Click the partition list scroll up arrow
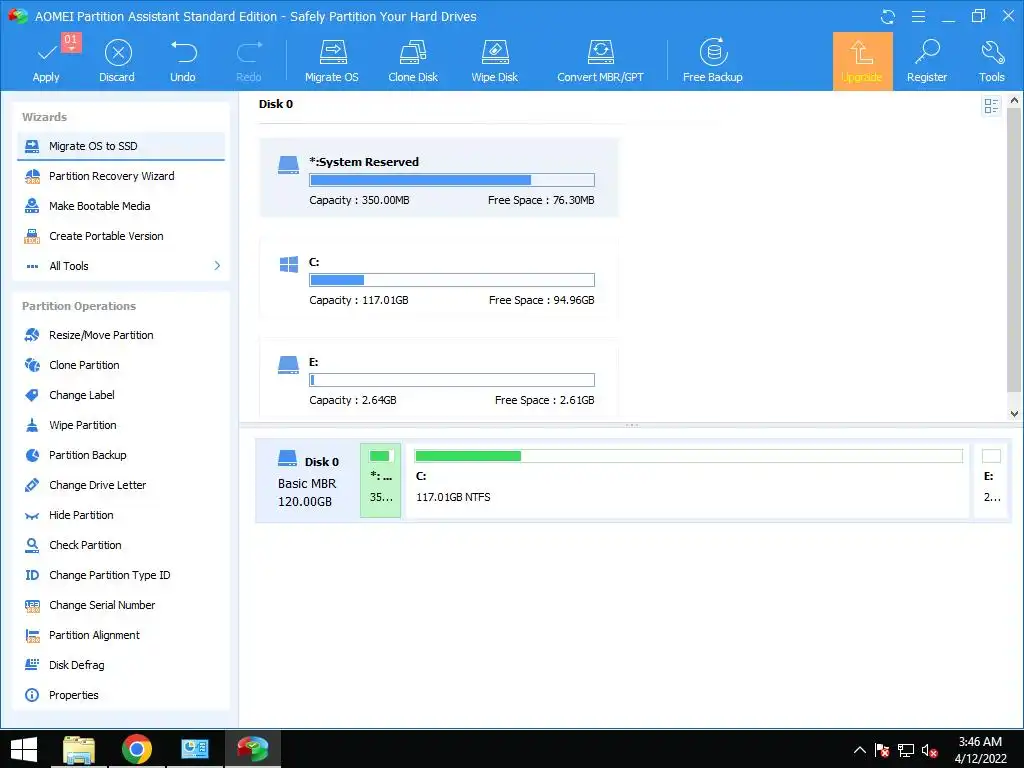The width and height of the screenshot is (1024, 768). point(1014,101)
